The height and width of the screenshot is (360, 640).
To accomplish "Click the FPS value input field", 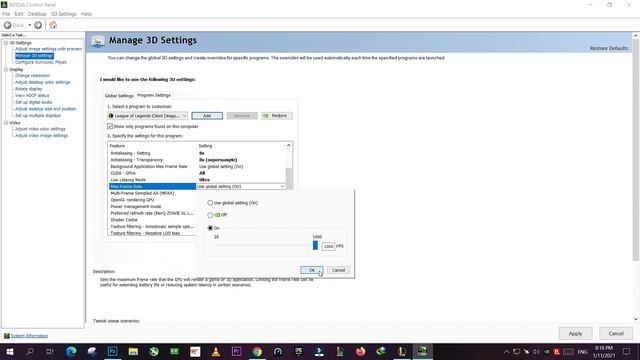I will 328,247.
